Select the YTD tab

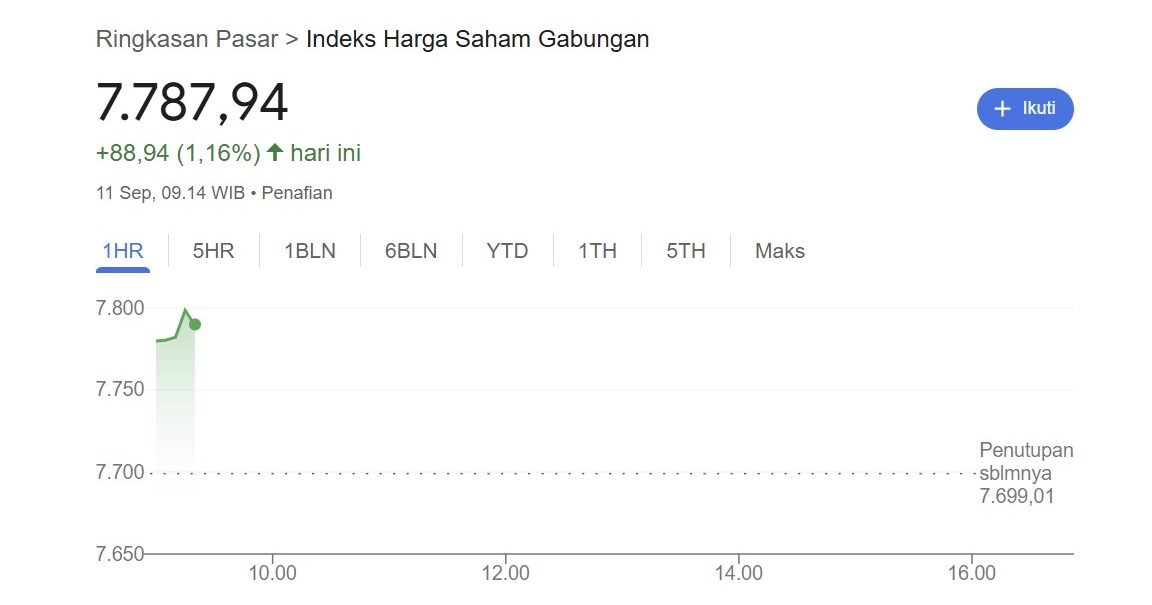pos(507,251)
